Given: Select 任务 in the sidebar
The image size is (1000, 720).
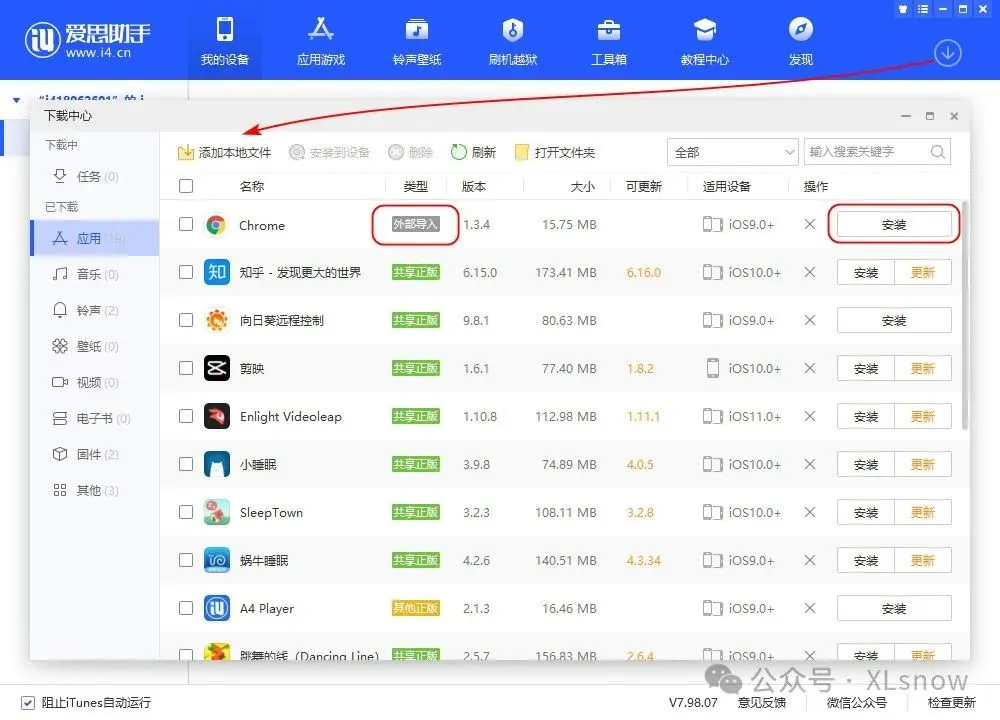Looking at the screenshot, I should (x=94, y=177).
